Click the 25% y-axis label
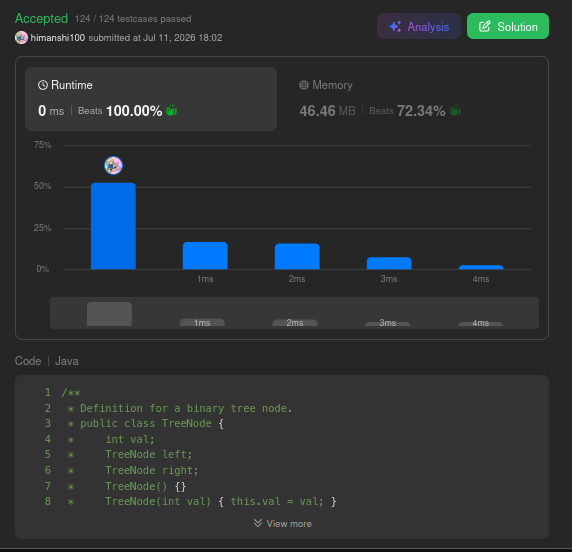The image size is (572, 552). [x=43, y=228]
